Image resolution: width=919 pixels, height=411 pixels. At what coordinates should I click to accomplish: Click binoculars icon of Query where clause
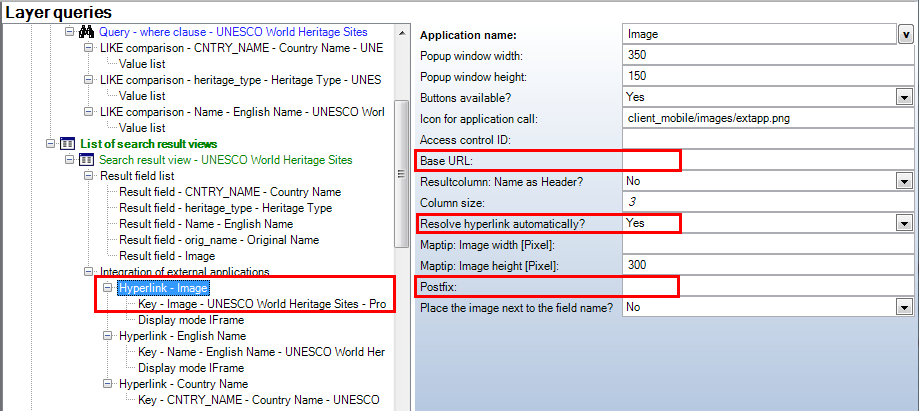(x=87, y=32)
